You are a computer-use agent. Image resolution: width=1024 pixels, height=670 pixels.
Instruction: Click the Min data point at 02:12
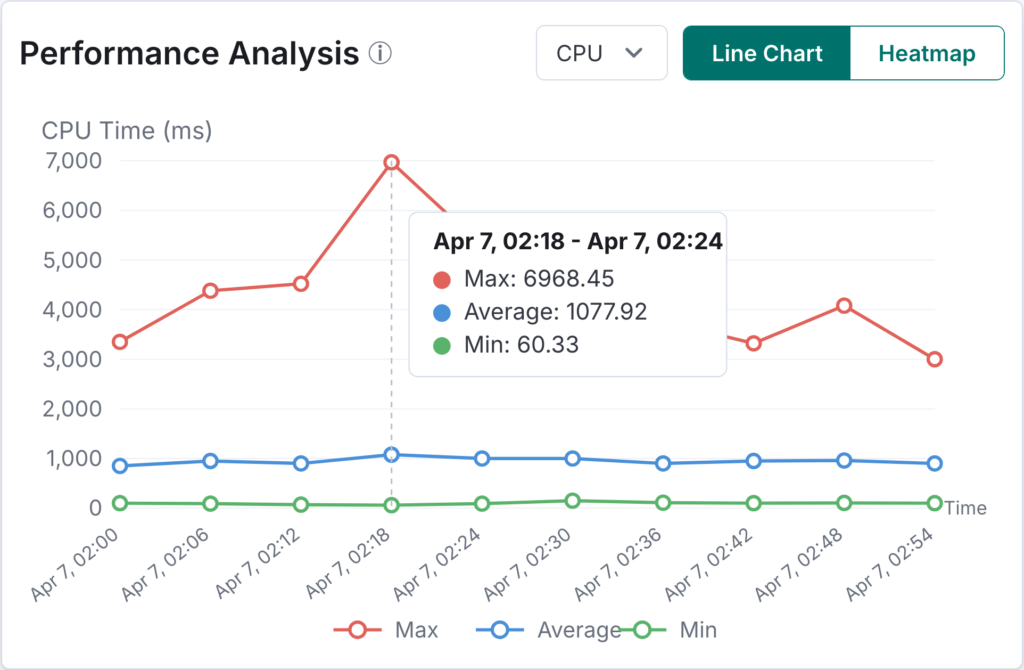pos(300,505)
